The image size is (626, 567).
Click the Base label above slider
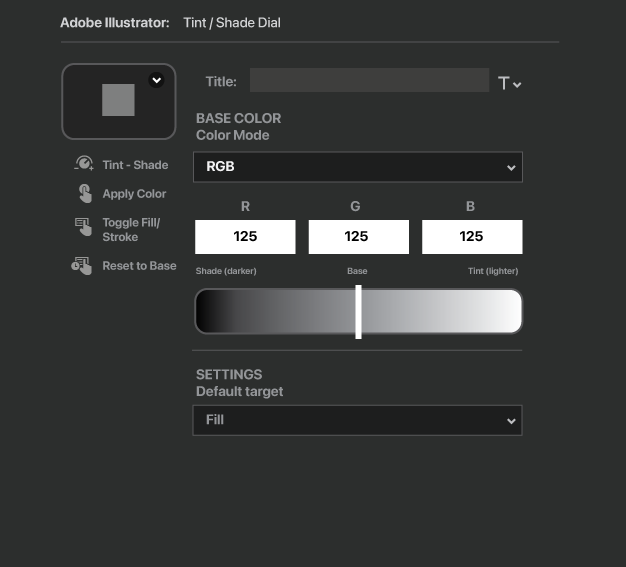pos(357,271)
